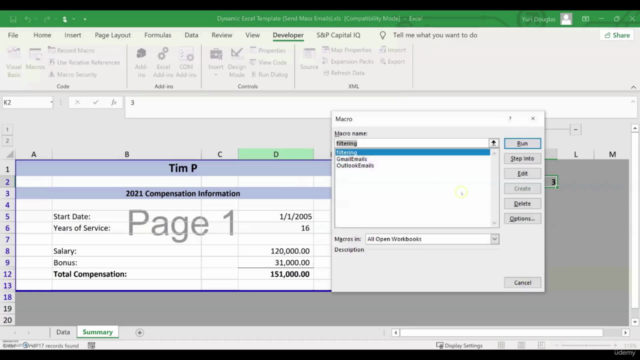Open control Properties in ribbon
The image size is (640, 360).
click(268, 50)
